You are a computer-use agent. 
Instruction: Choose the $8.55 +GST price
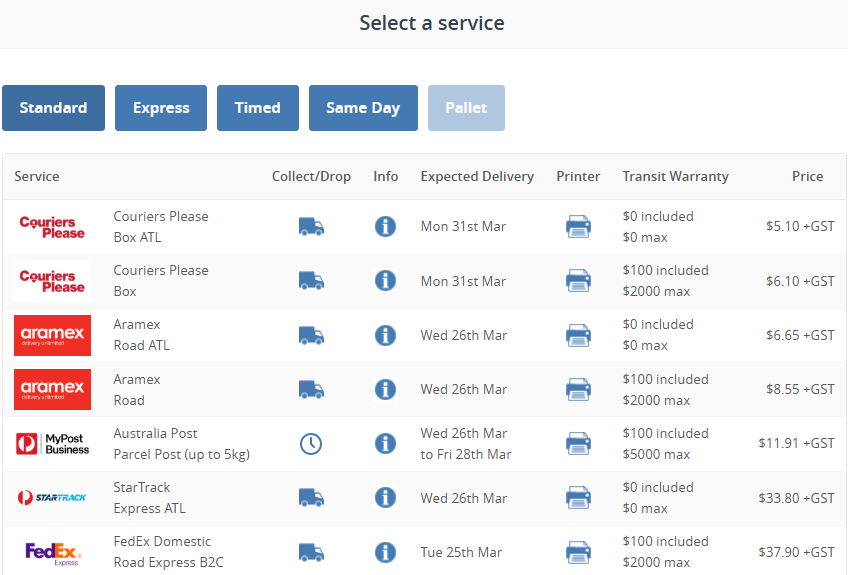point(800,389)
